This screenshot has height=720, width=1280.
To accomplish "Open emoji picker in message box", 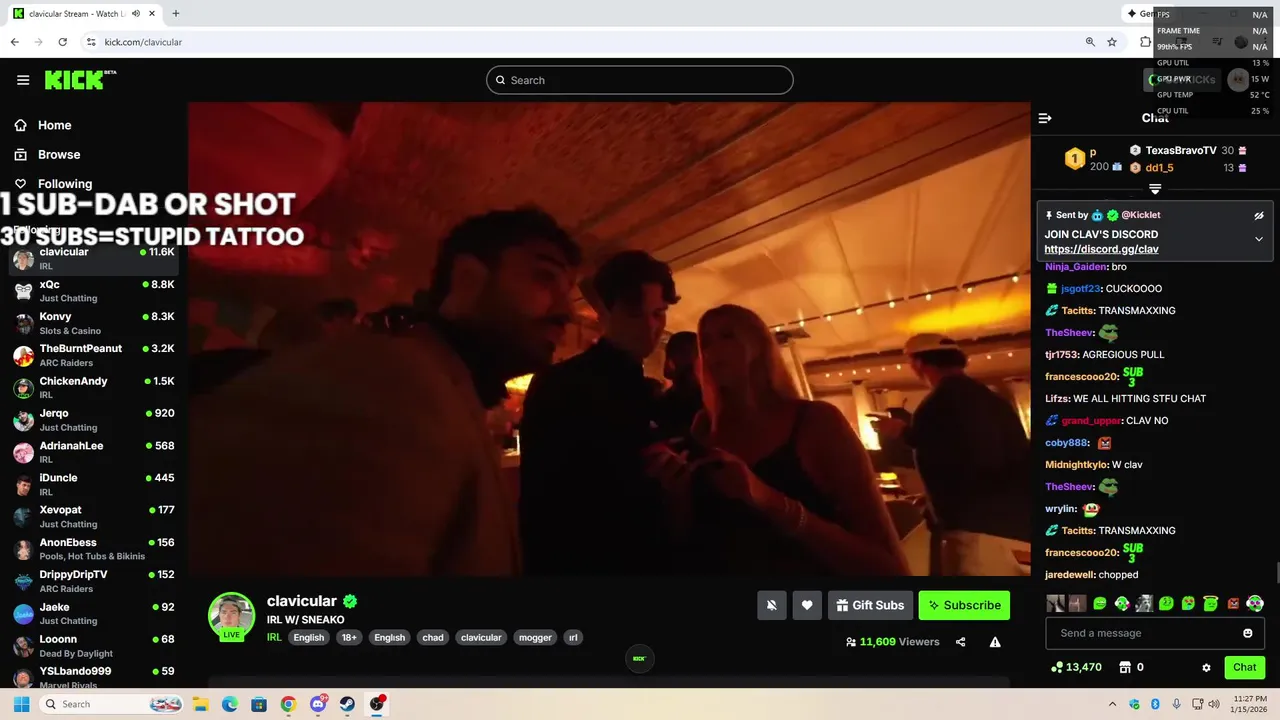I will pos(1247,633).
